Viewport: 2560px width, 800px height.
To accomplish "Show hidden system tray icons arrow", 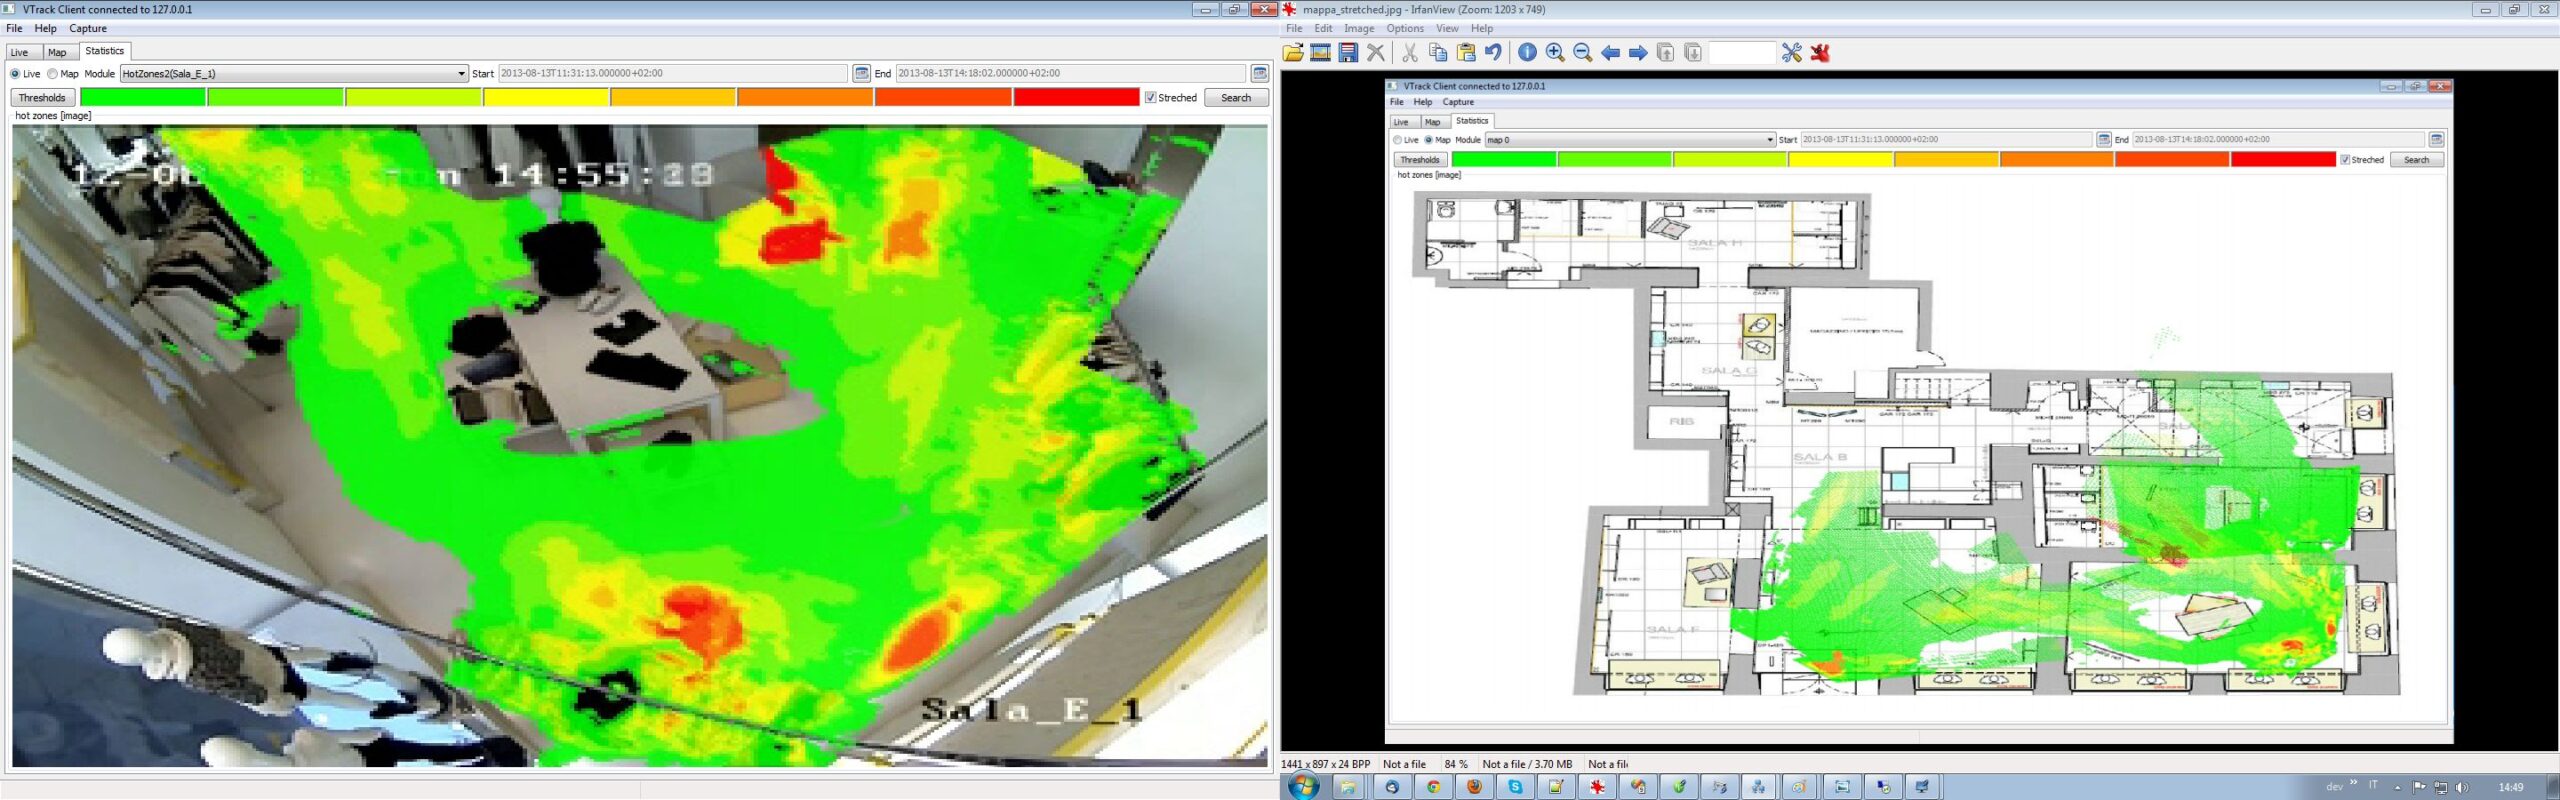I will (2397, 788).
